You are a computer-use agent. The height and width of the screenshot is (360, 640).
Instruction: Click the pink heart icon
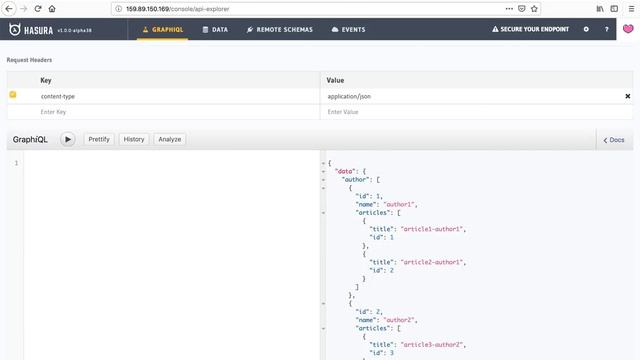pyautogui.click(x=628, y=29)
